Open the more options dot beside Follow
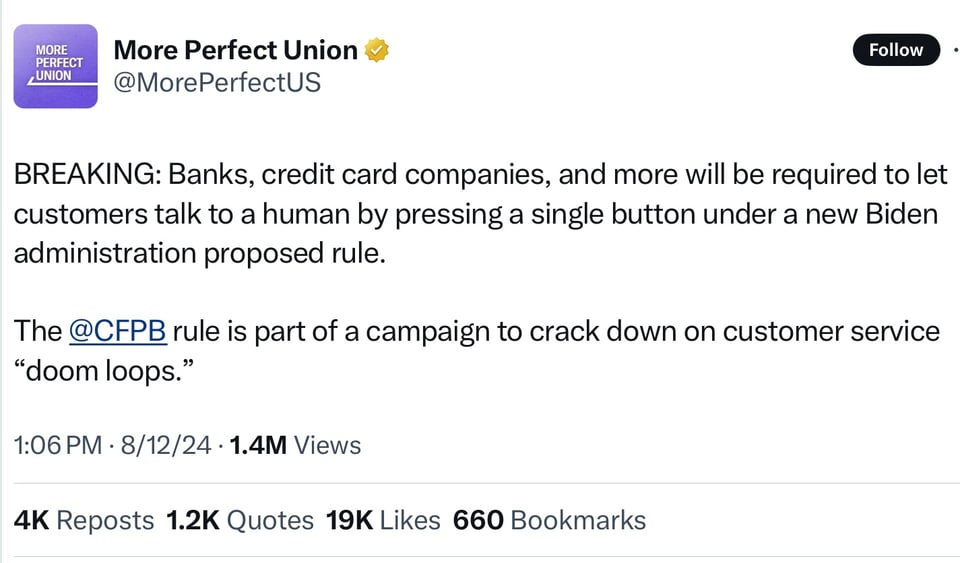 click(955, 49)
